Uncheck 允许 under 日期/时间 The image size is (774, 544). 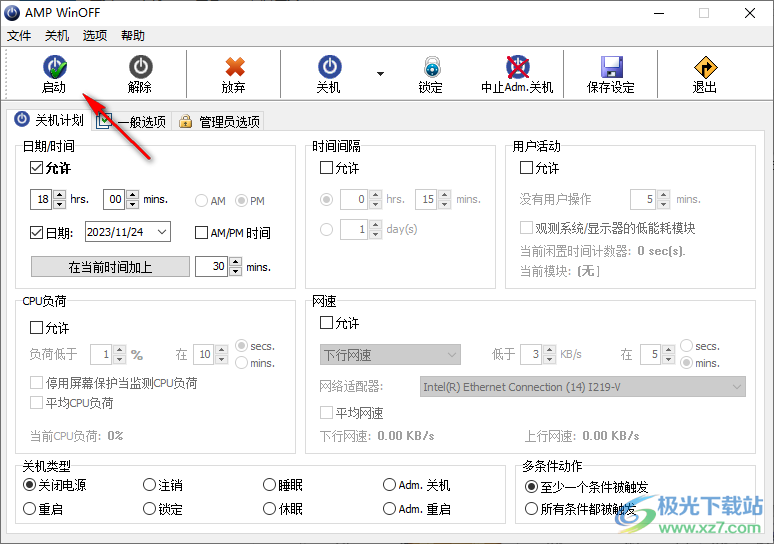coord(37,168)
